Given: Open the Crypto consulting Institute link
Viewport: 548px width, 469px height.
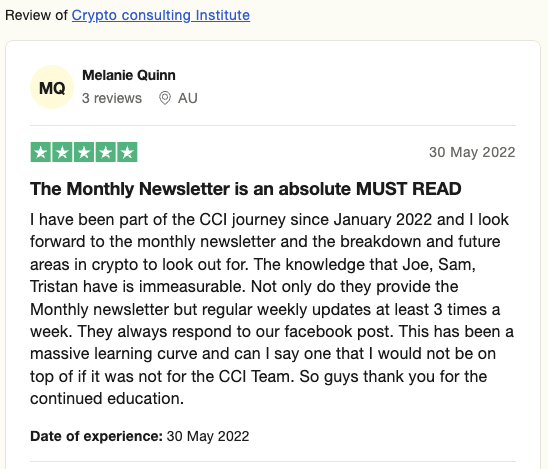Looking at the screenshot, I should (x=161, y=15).
